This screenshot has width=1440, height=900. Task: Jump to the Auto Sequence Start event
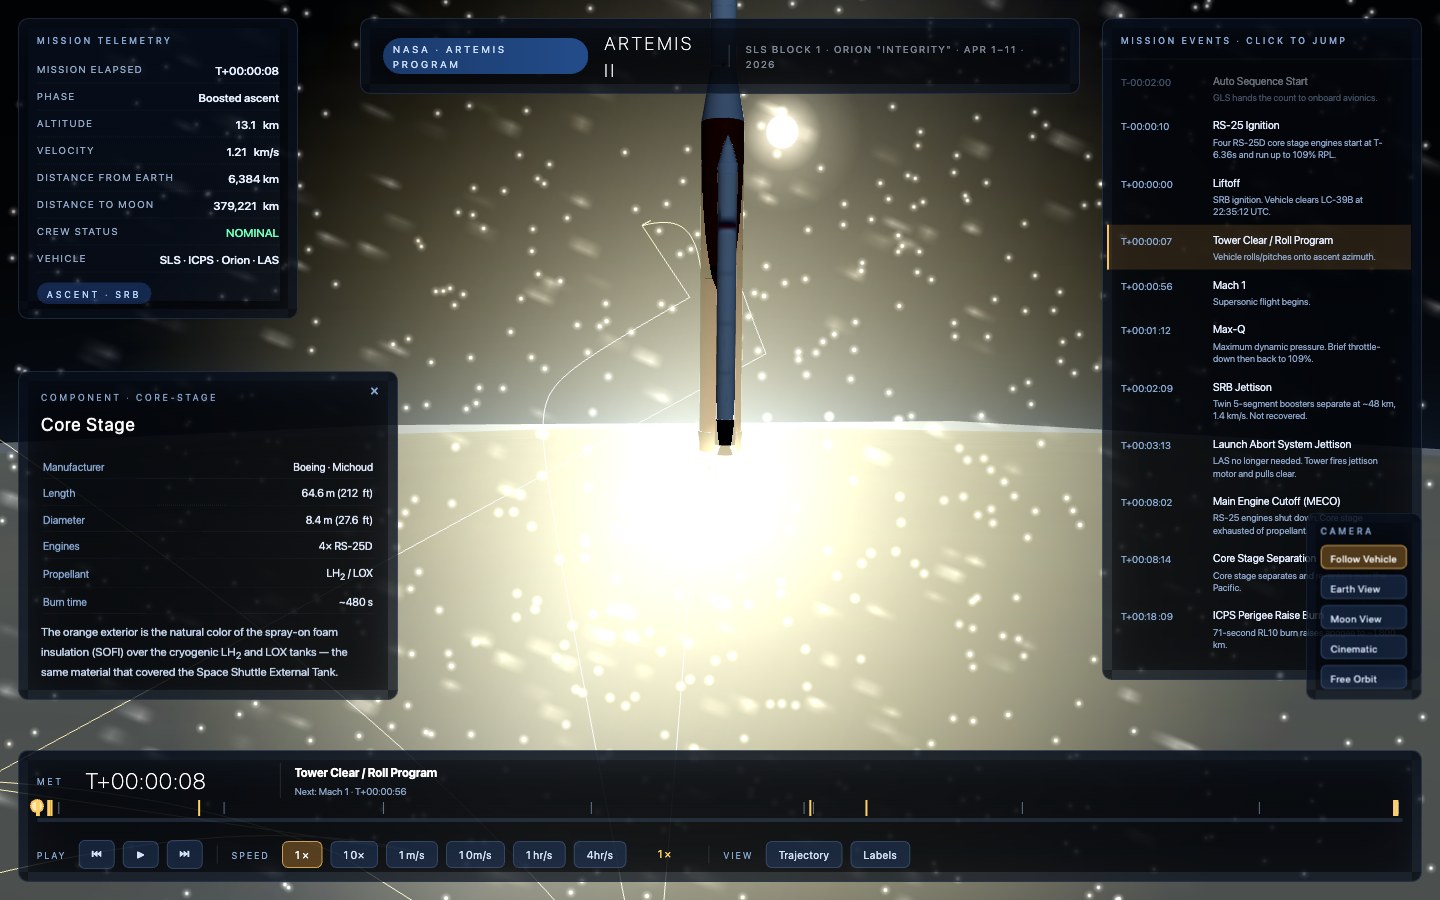1259,89
